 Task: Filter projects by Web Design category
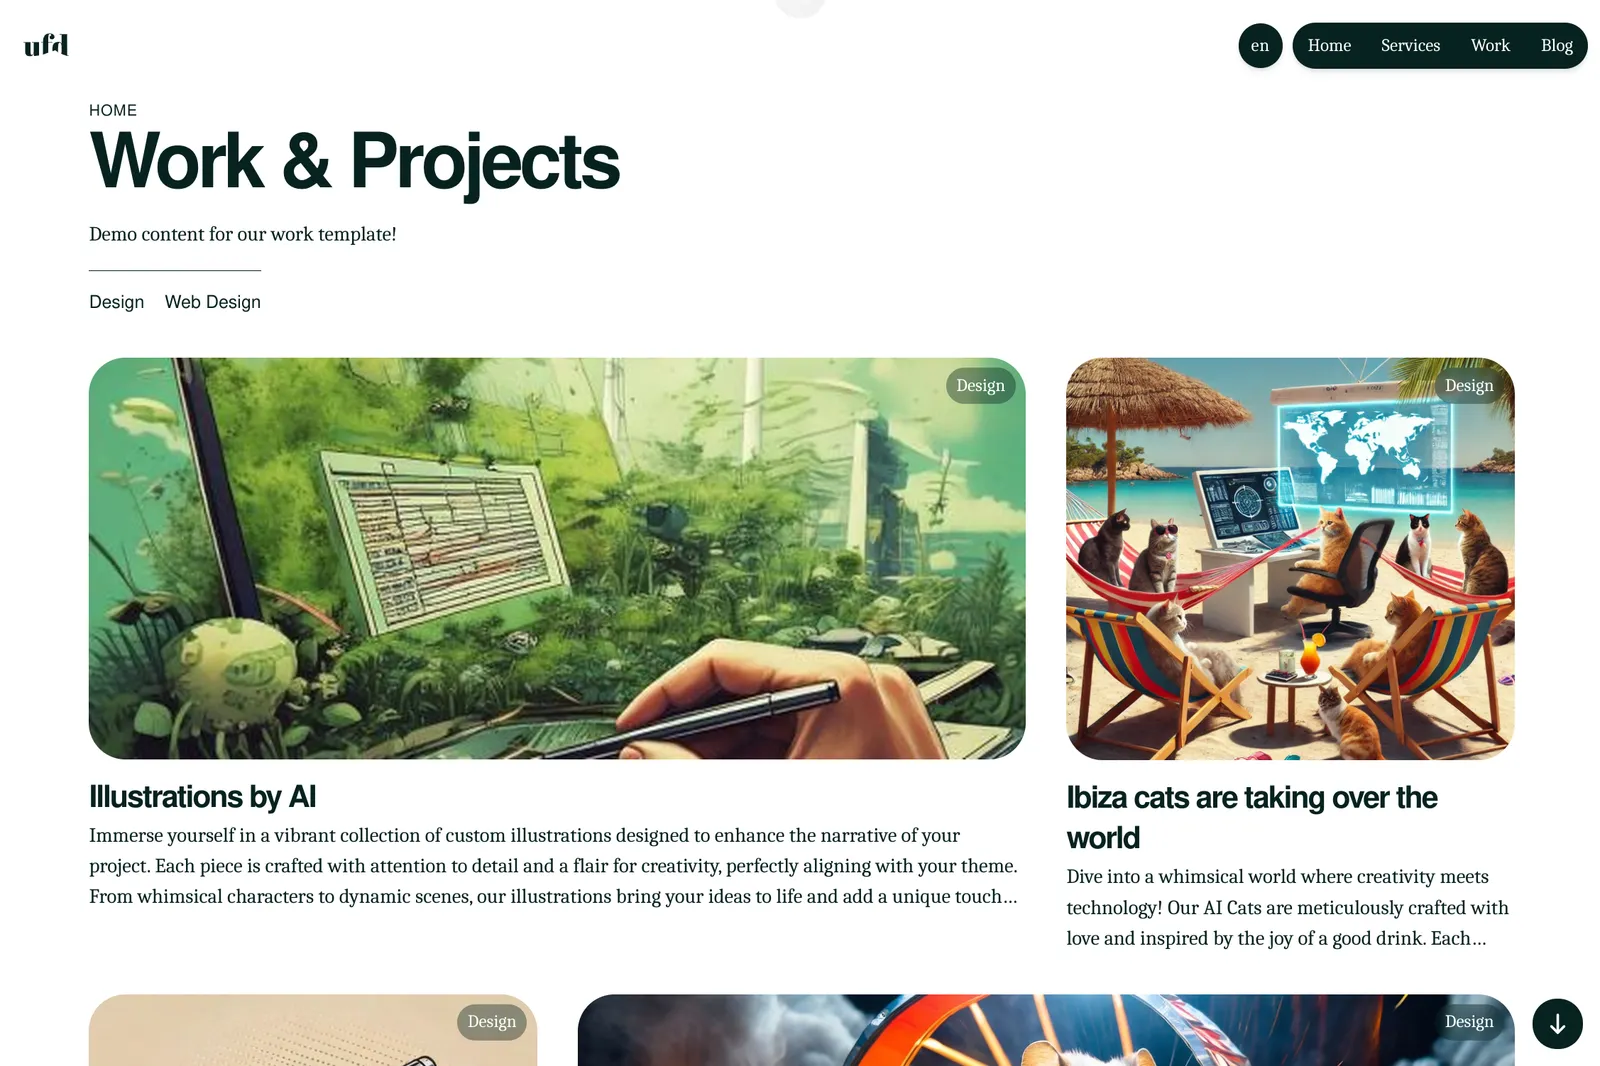212,302
